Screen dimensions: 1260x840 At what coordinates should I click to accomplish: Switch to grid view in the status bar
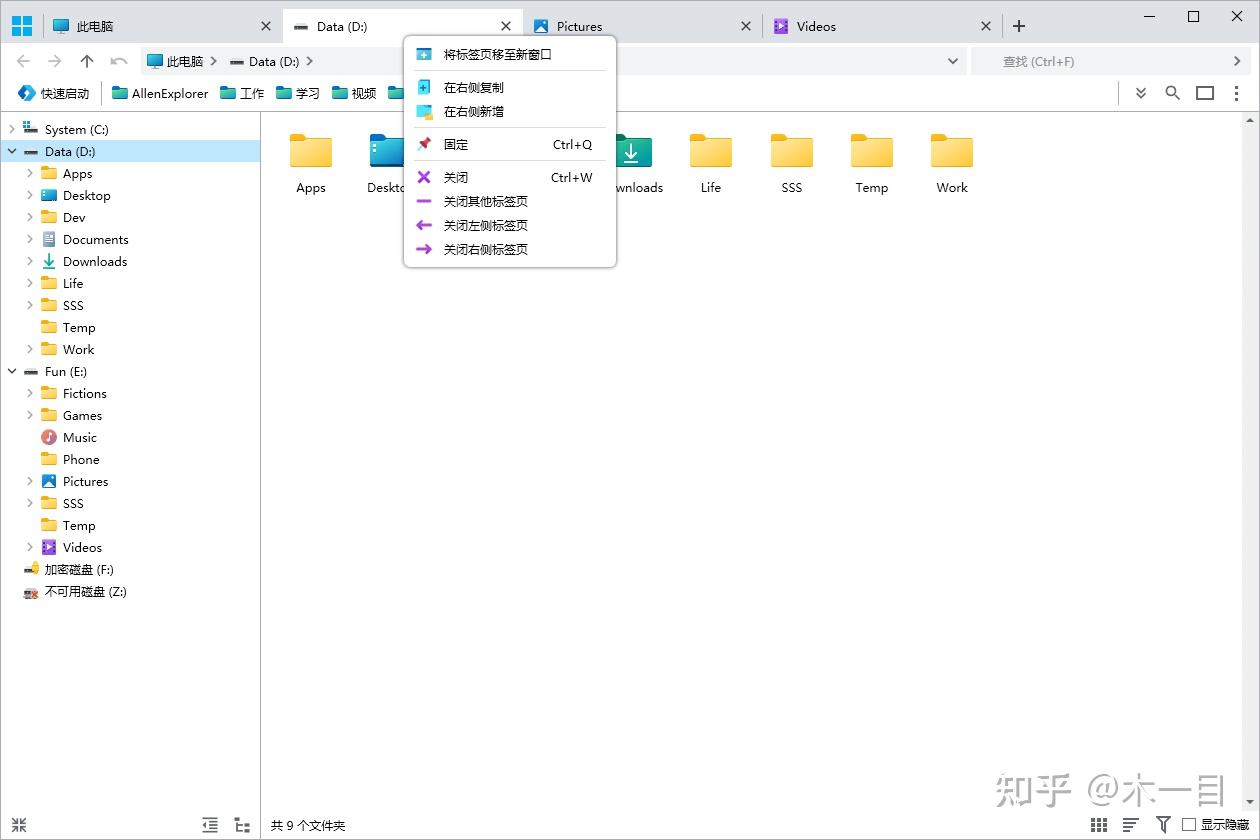(1098, 824)
